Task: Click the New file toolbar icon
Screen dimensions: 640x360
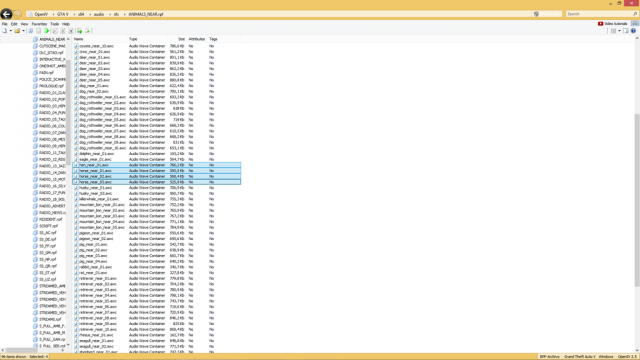Action: pyautogui.click(x=4, y=31)
